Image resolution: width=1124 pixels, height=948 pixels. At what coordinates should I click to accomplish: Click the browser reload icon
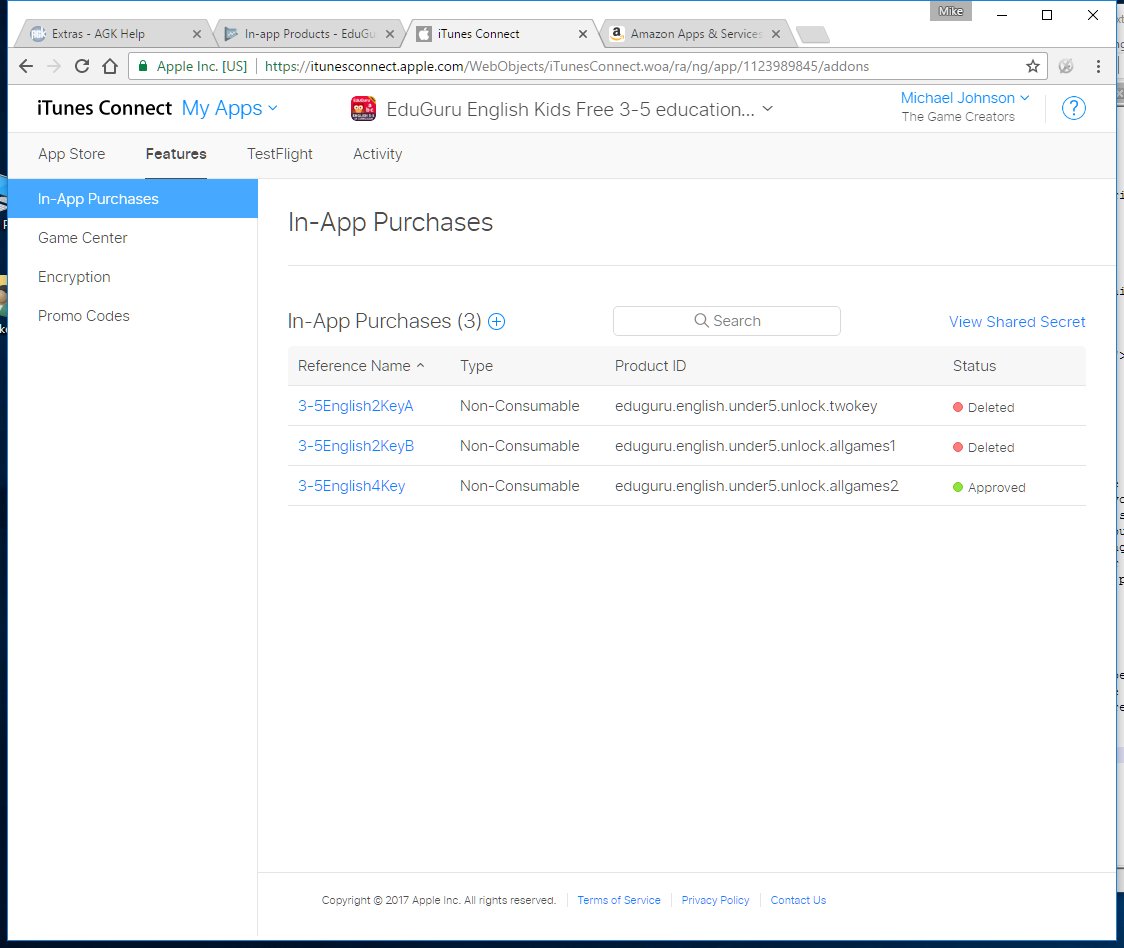tap(83, 66)
